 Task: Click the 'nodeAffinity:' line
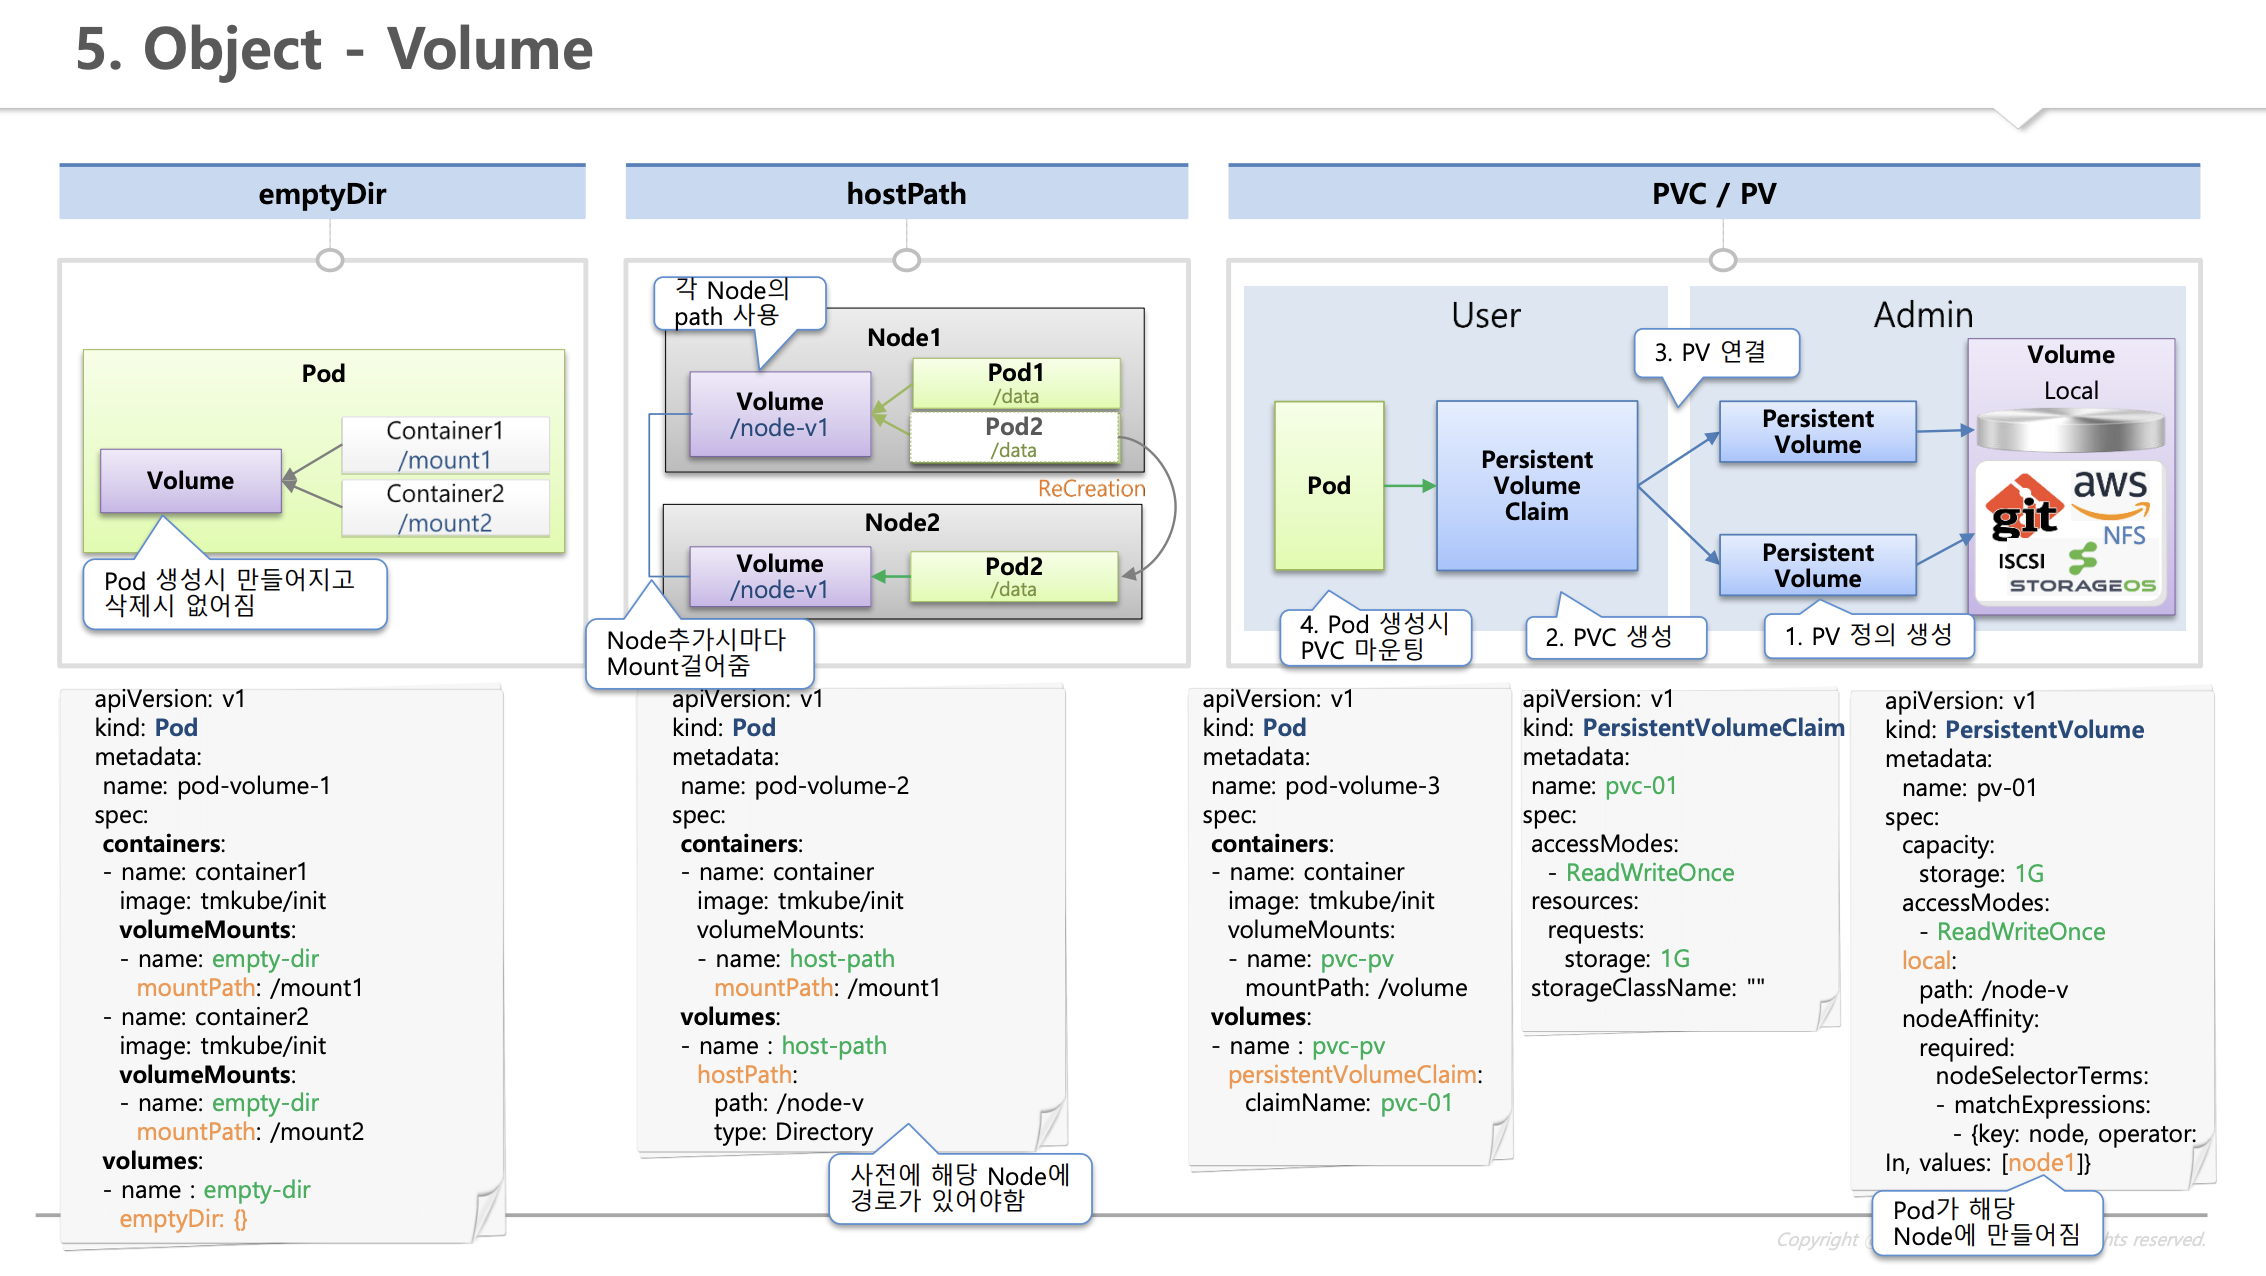1970,1019
